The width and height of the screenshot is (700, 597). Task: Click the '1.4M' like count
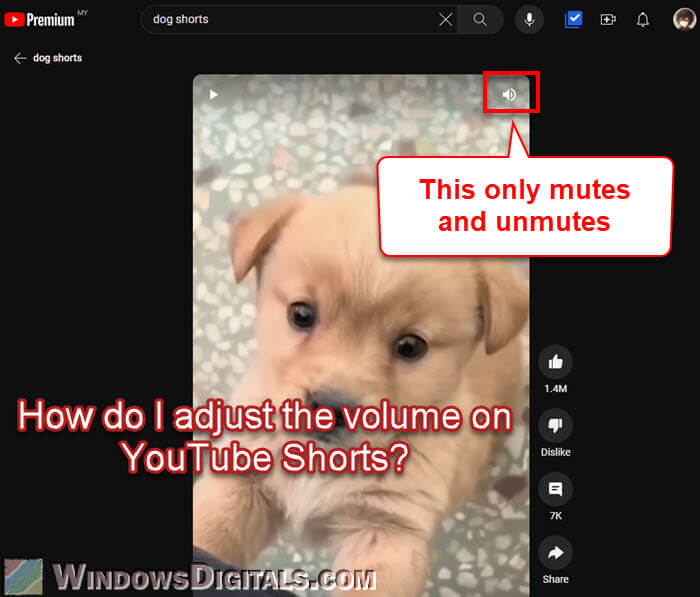pyautogui.click(x=555, y=388)
